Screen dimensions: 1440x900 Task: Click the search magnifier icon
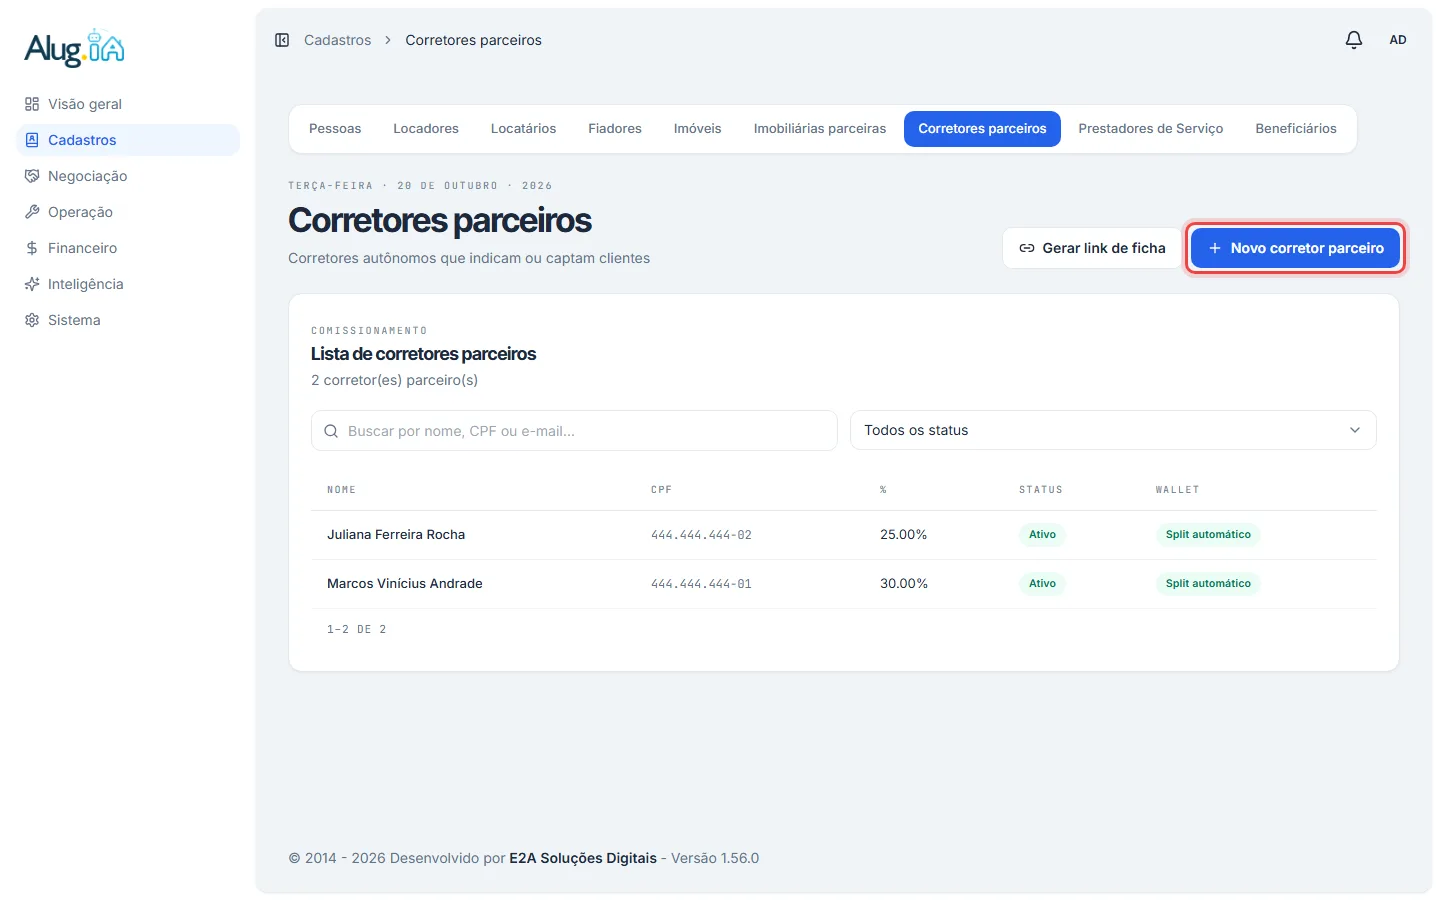coord(331,431)
